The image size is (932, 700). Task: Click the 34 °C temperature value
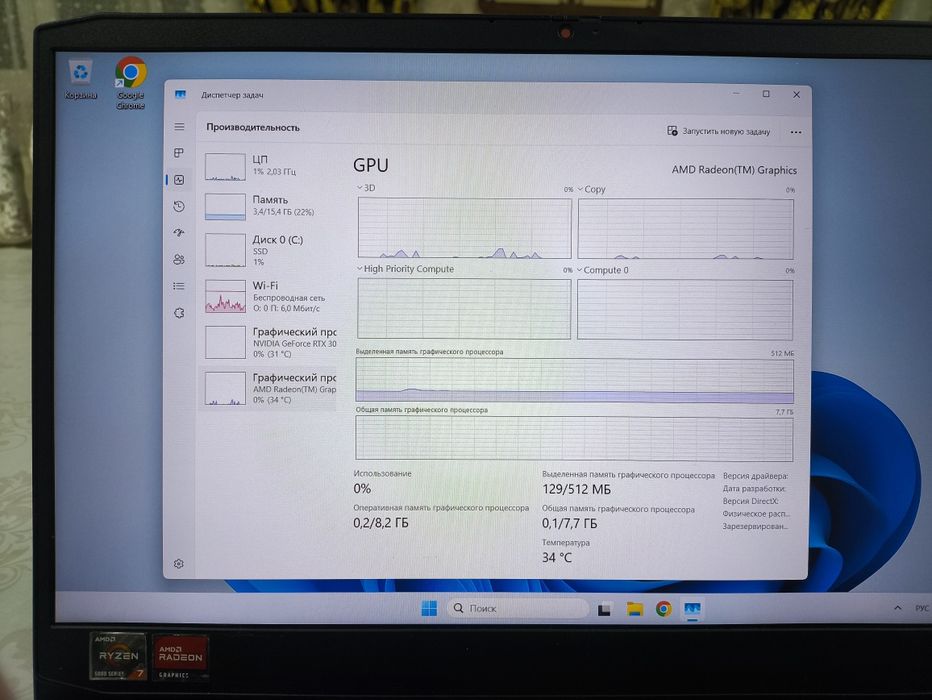[556, 557]
